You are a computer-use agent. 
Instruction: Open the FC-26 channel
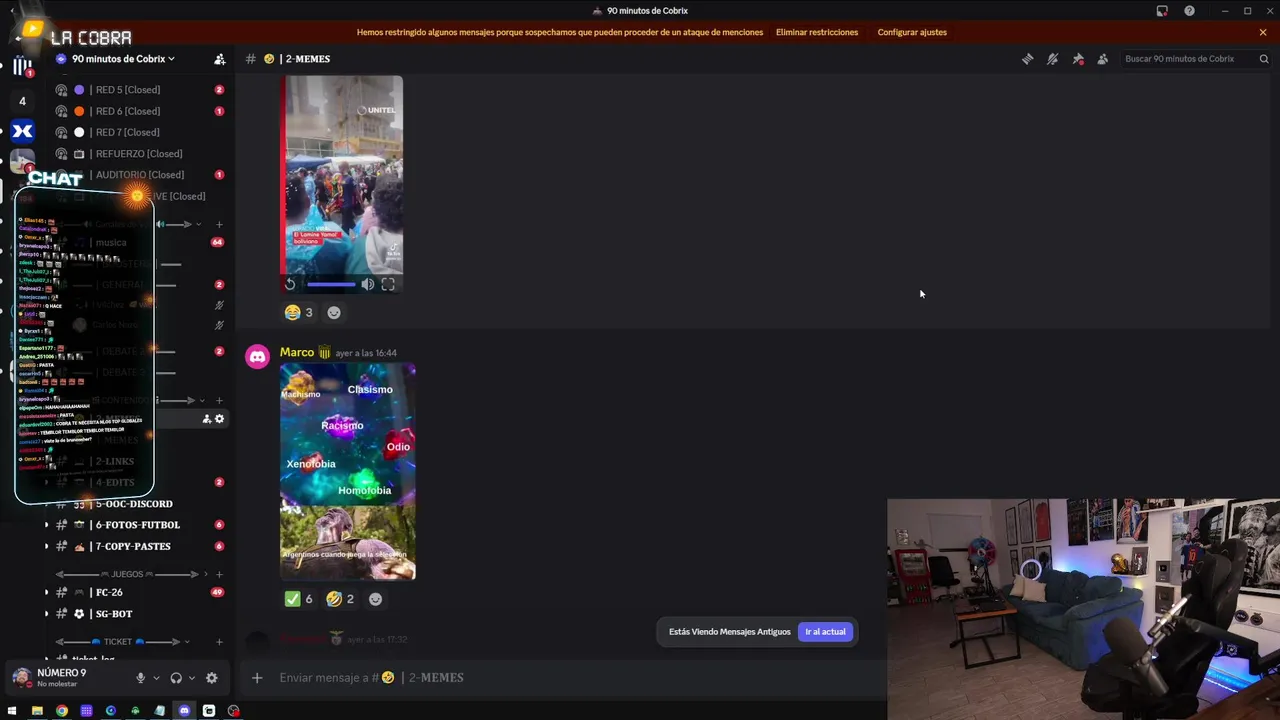[x=140, y=593]
